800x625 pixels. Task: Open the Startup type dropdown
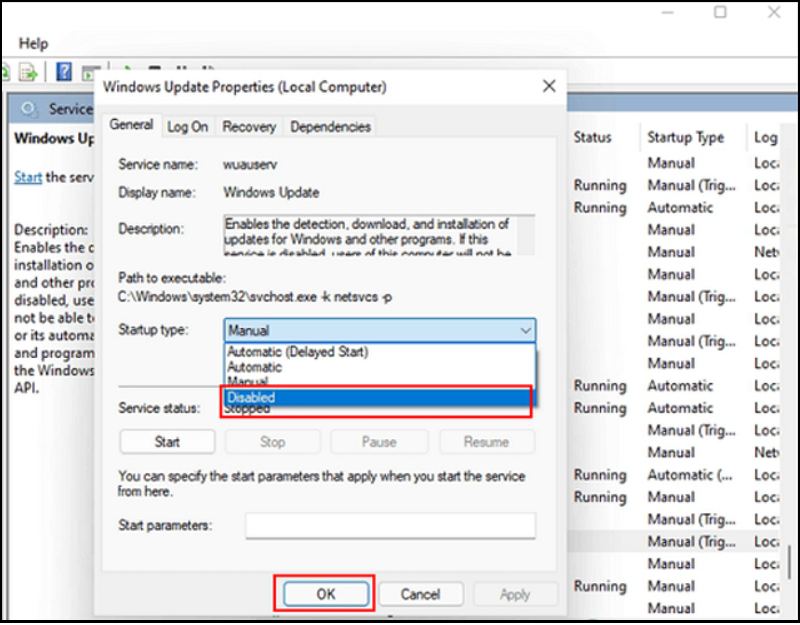(x=381, y=330)
